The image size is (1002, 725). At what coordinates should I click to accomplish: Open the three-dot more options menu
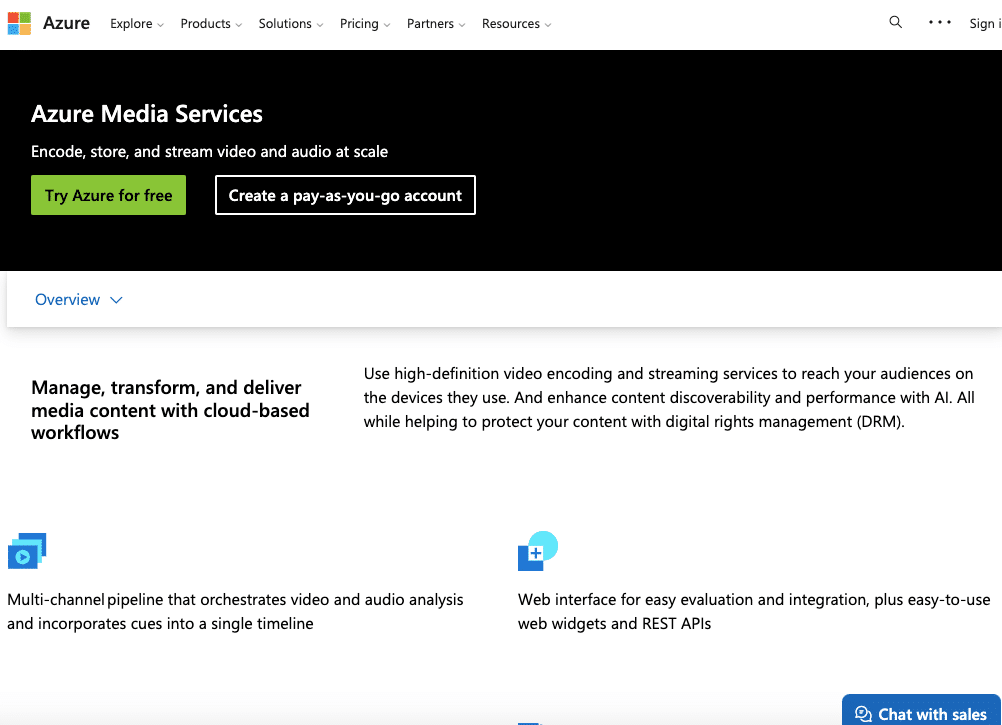tap(939, 22)
